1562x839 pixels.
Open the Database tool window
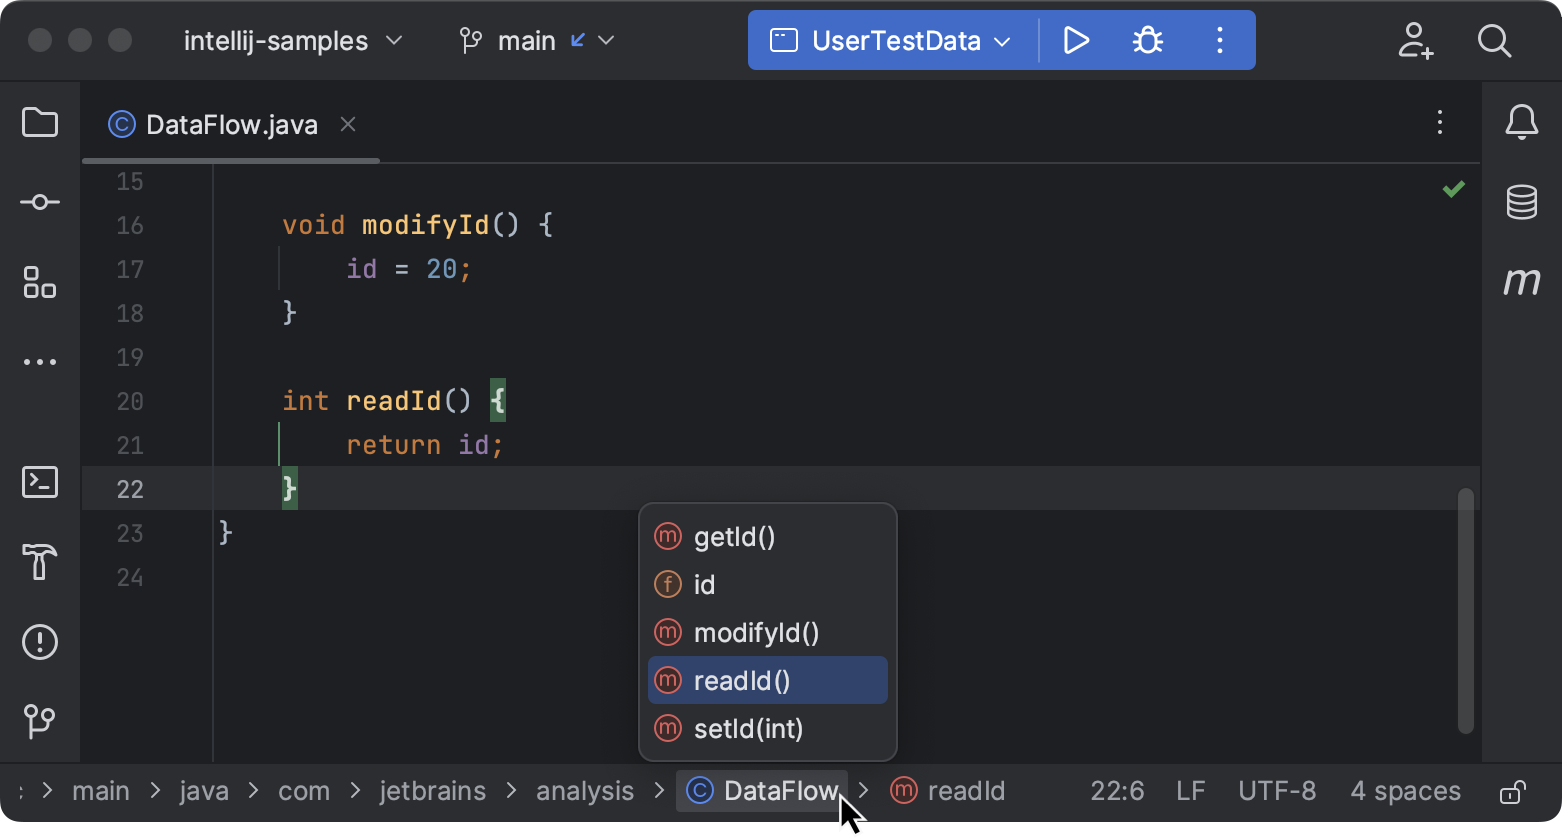1521,201
